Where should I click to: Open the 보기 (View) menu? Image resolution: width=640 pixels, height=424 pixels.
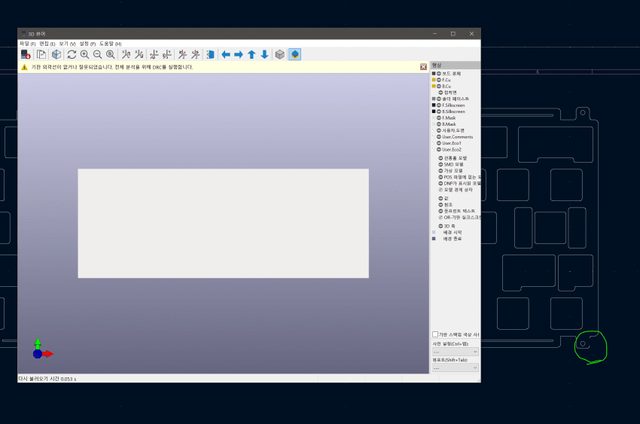pyautogui.click(x=65, y=44)
